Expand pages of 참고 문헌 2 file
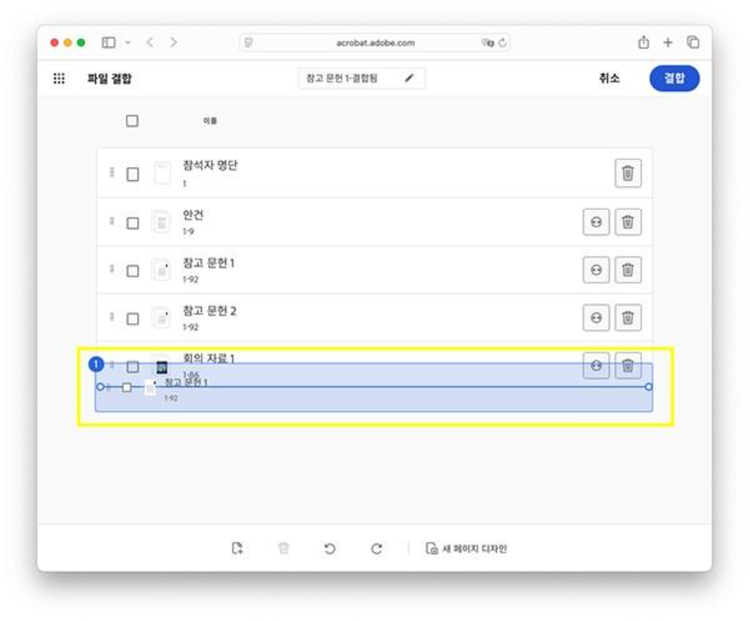Viewport: 750px width, 621px height. pos(596,318)
